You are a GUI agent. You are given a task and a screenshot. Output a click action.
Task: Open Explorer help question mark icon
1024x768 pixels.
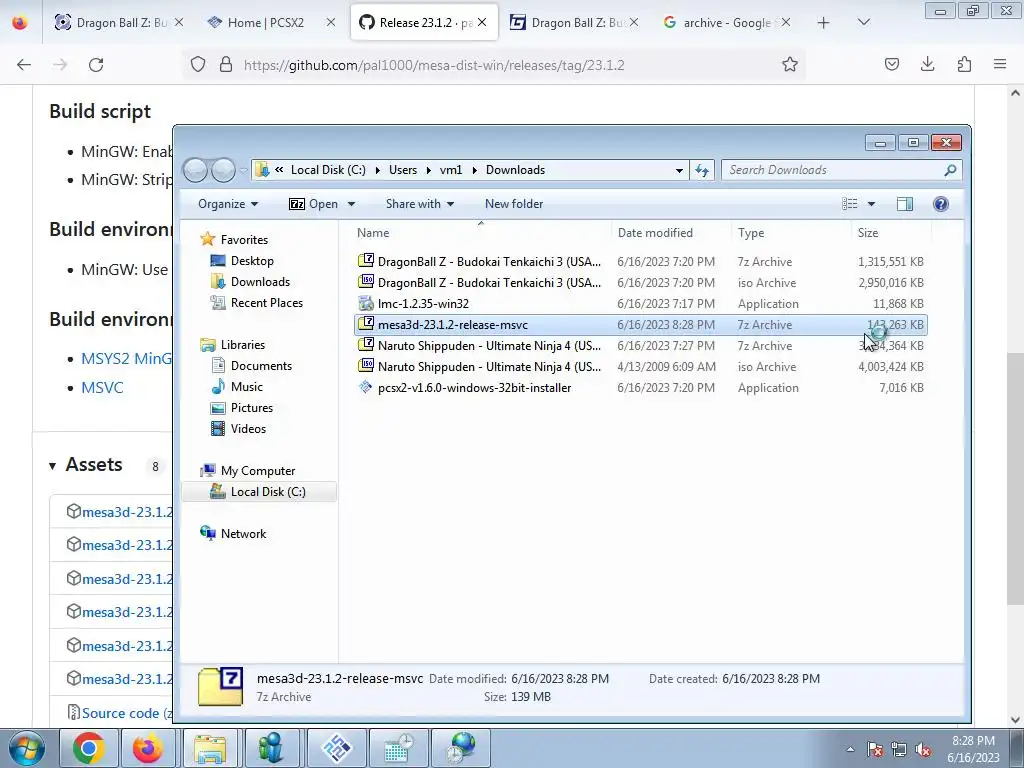(x=940, y=204)
